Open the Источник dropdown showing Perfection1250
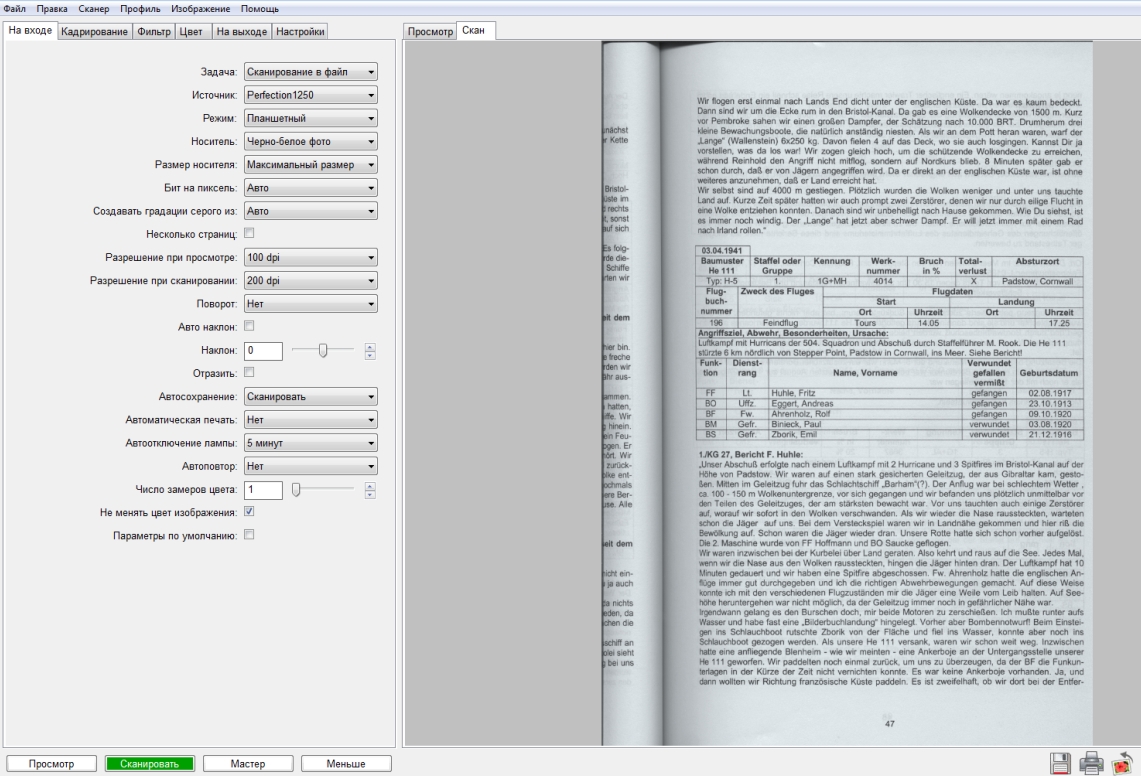The width and height of the screenshot is (1141, 776). [310, 95]
